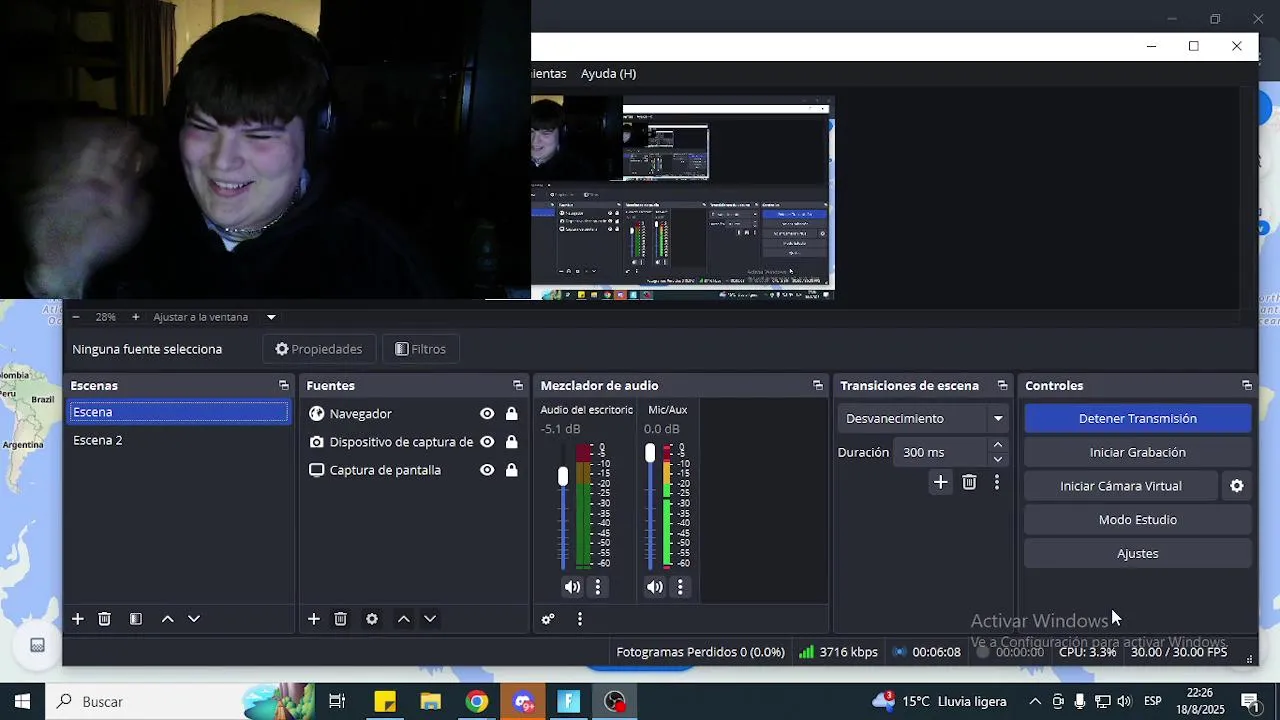Open options dots for Audio del escritorio
The width and height of the screenshot is (1280, 720).
pos(598,587)
